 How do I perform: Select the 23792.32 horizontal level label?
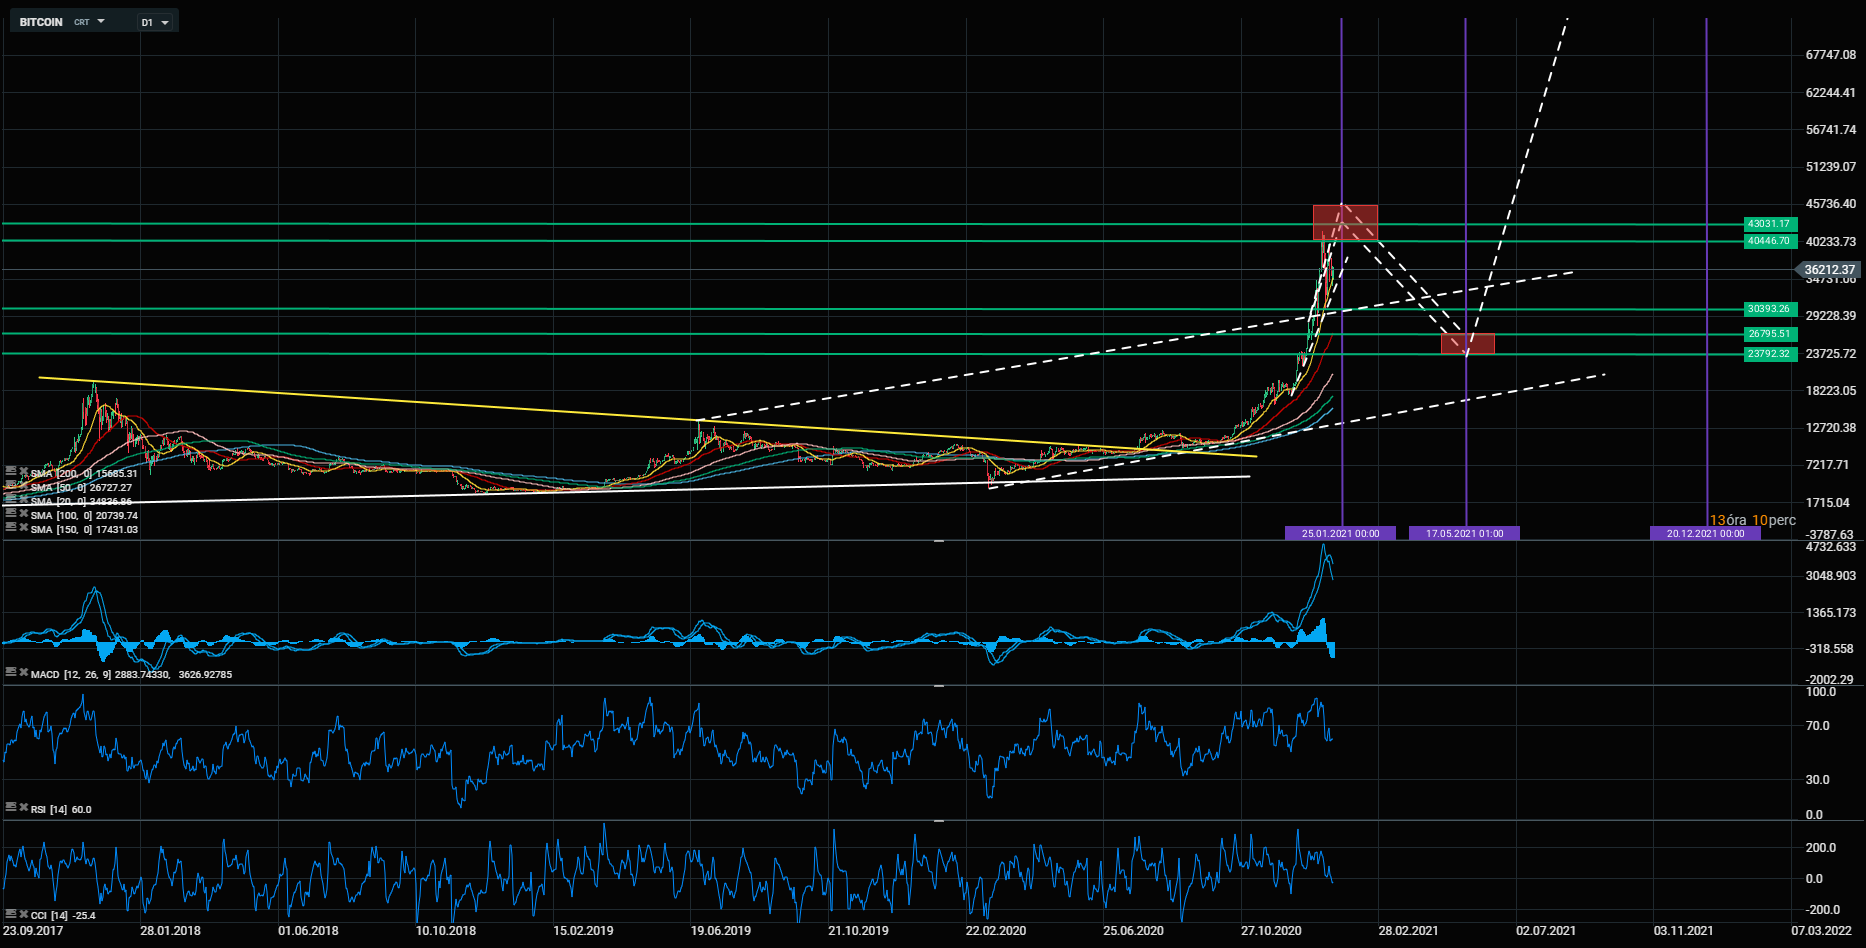click(1768, 354)
